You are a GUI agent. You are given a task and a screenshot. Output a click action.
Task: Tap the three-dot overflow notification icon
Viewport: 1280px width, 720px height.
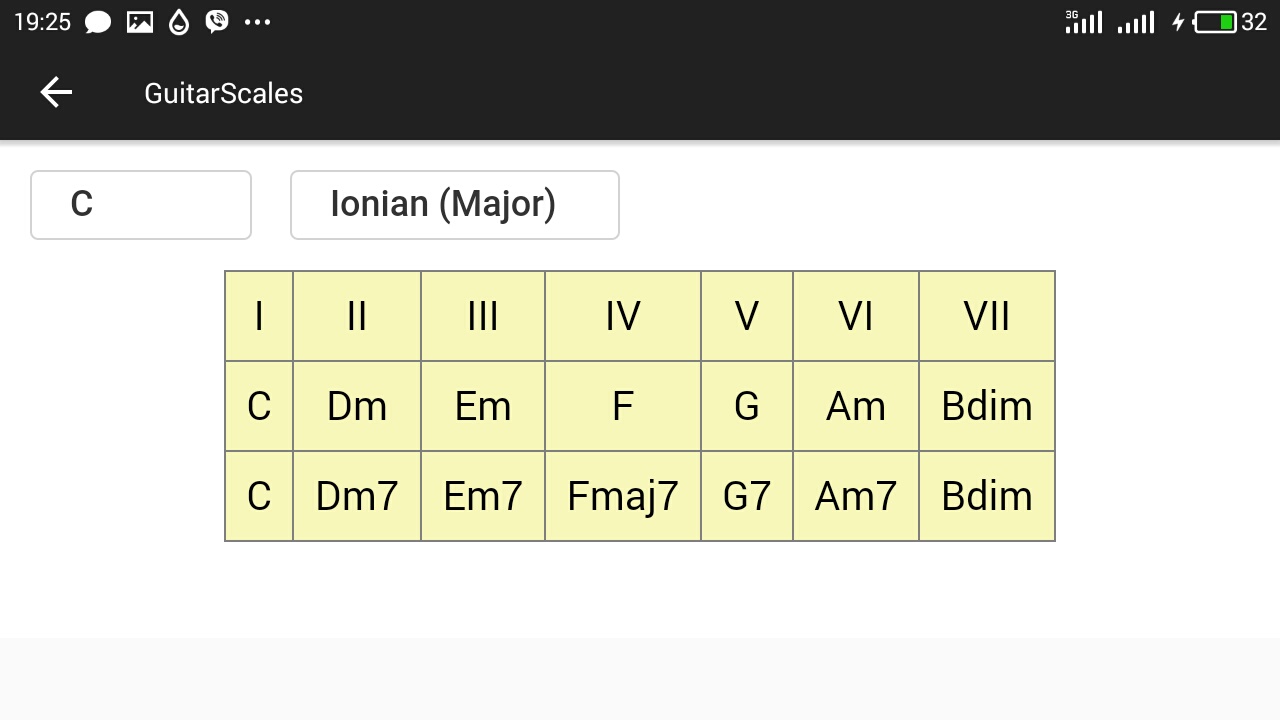(258, 22)
